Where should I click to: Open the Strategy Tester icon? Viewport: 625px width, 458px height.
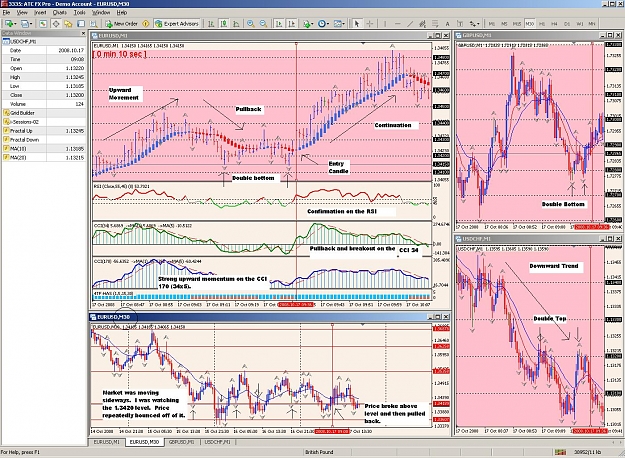pyautogui.click(x=94, y=24)
